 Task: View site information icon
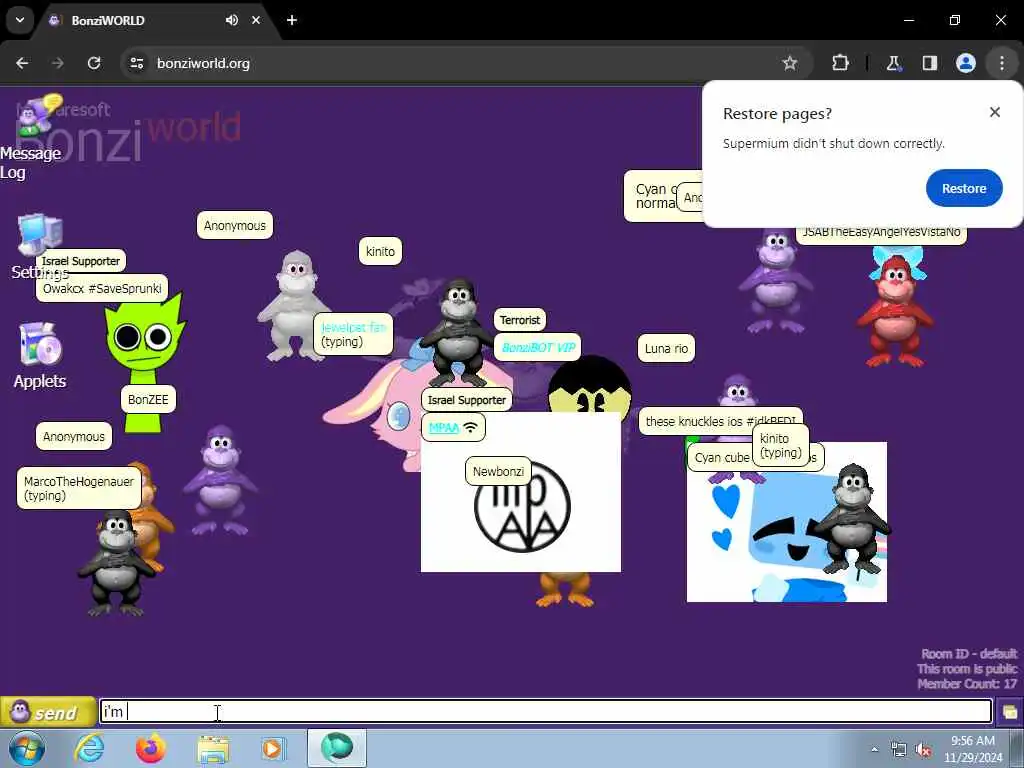tap(136, 63)
